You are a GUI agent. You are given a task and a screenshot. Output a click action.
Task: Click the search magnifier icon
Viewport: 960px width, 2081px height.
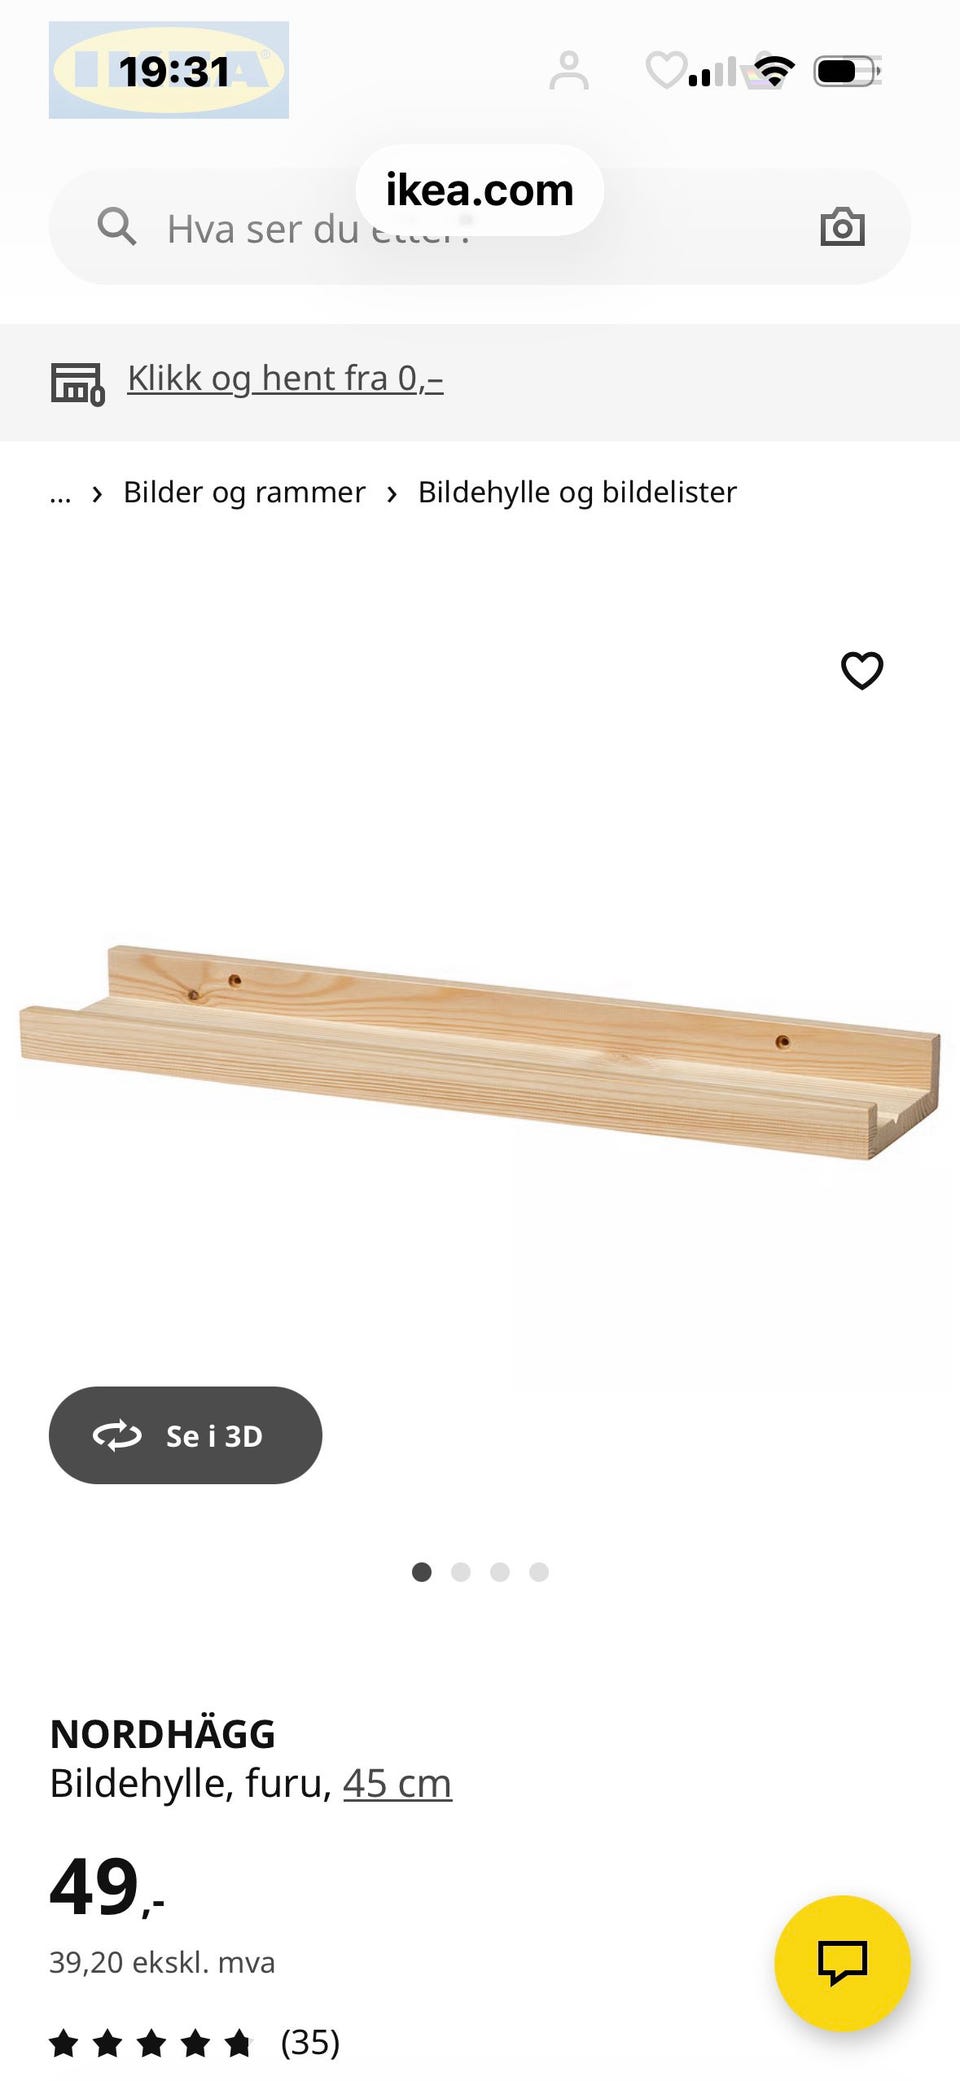[116, 227]
